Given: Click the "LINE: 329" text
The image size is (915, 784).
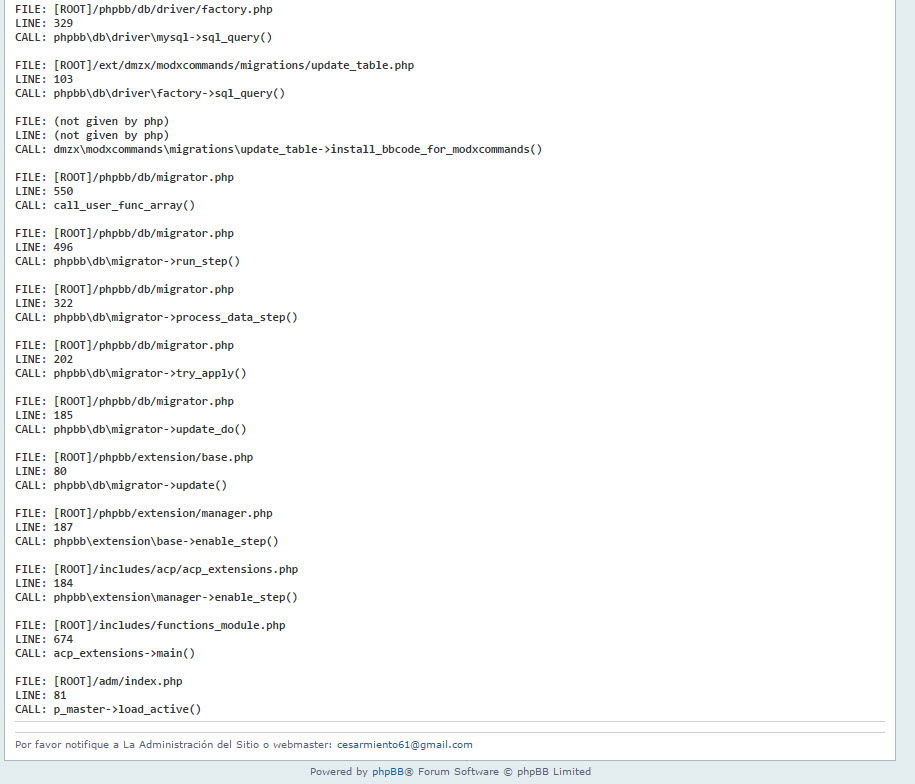Looking at the screenshot, I should pos(44,23).
